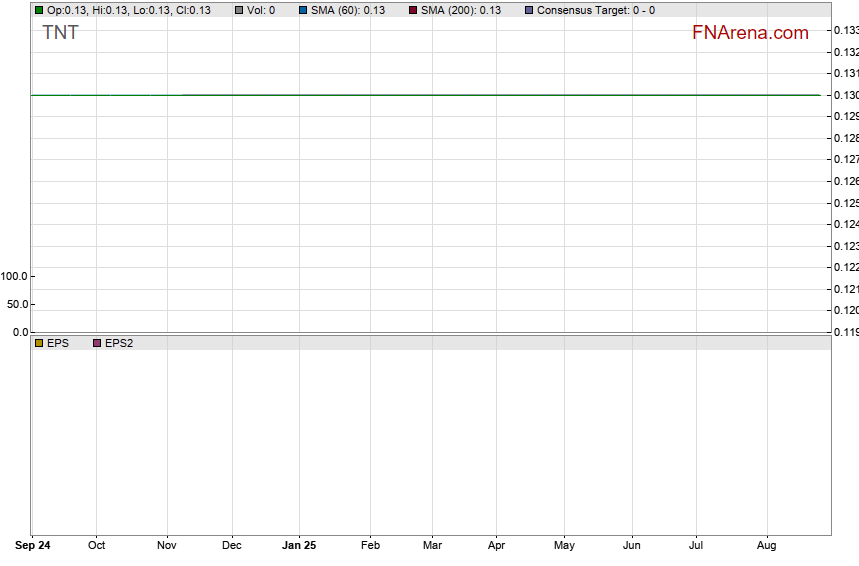This screenshot has height=566, width=859.
Task: Click the dark red SMA (200) swatch
Action: pyautogui.click(x=414, y=10)
